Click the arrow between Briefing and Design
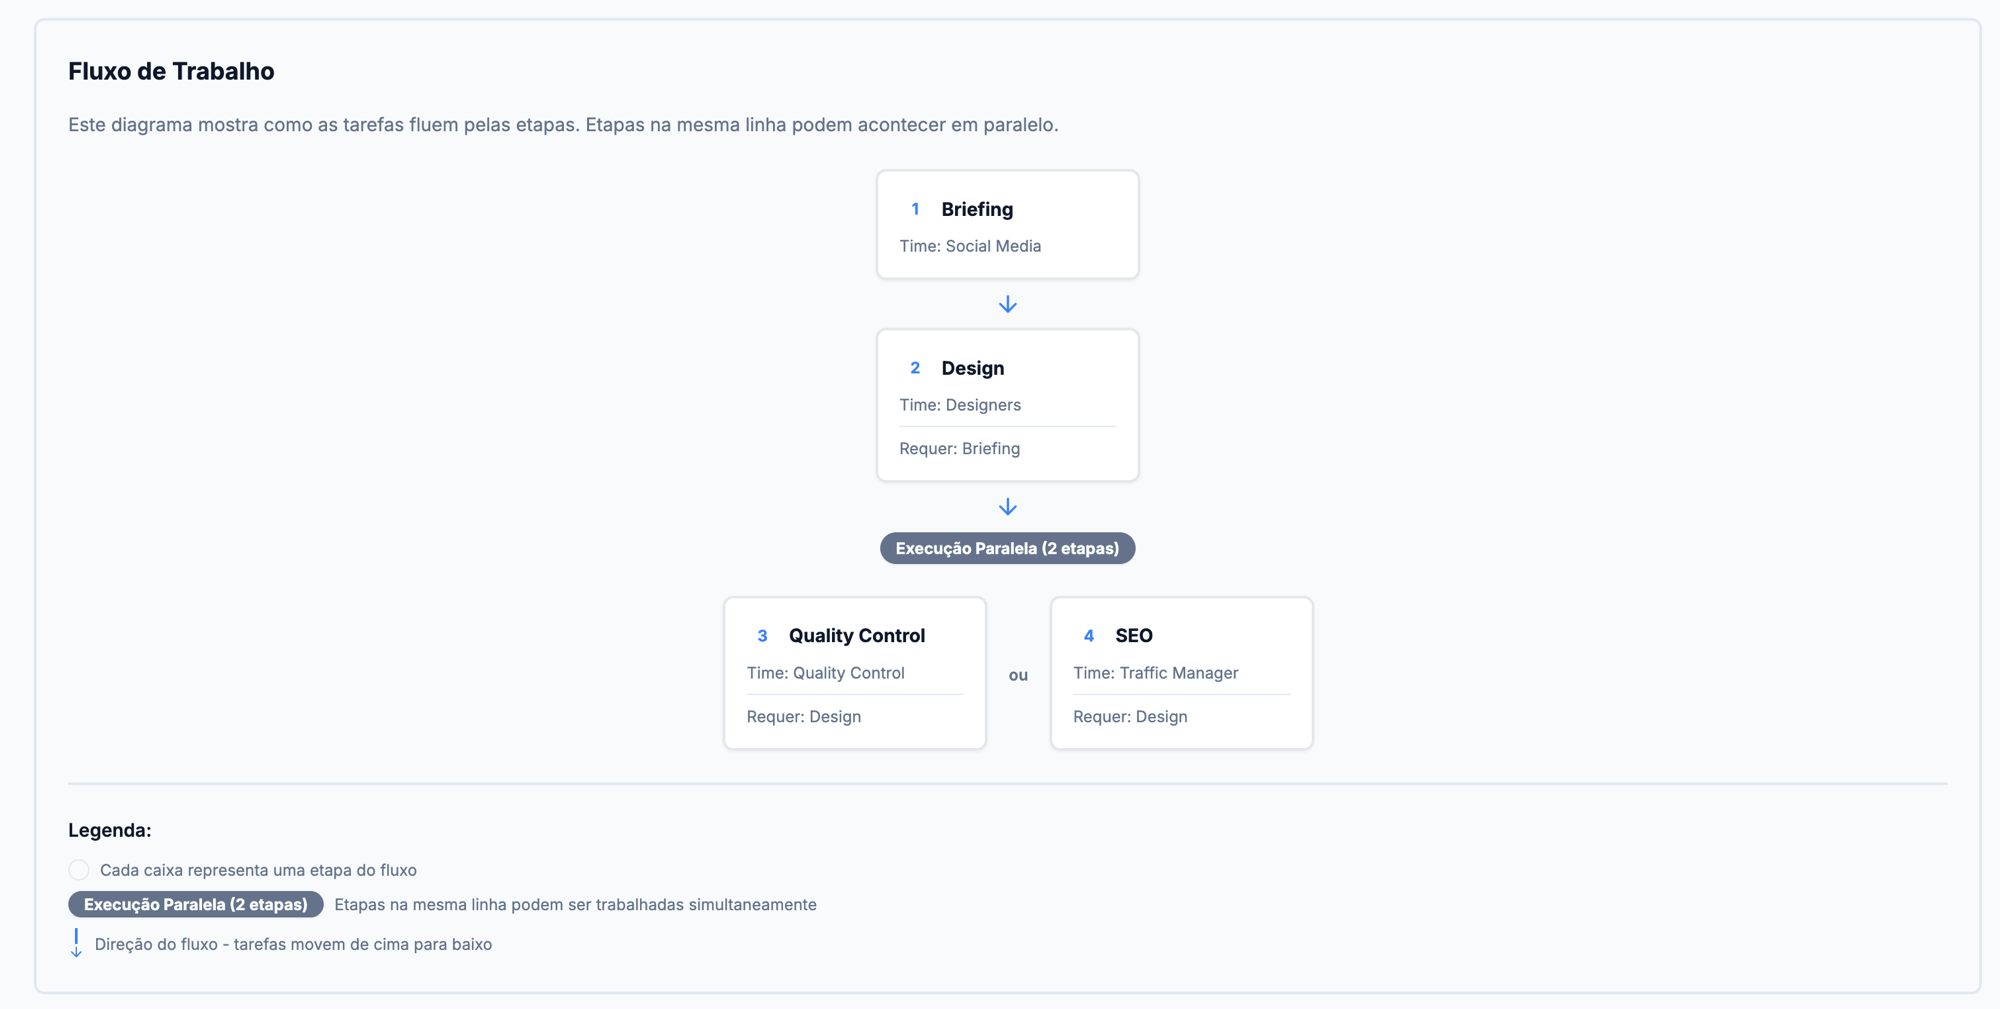This screenshot has height=1009, width=2000. point(1008,304)
